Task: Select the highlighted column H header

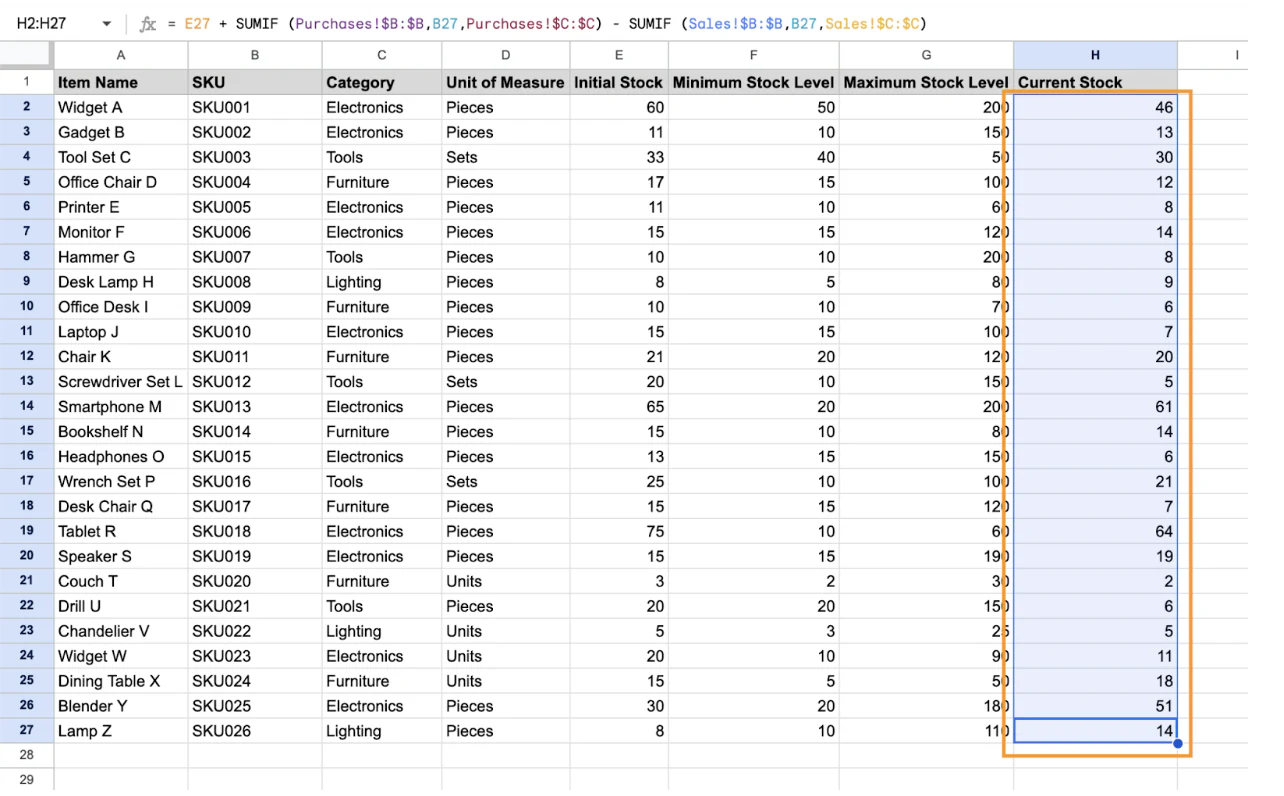Action: (1095, 55)
